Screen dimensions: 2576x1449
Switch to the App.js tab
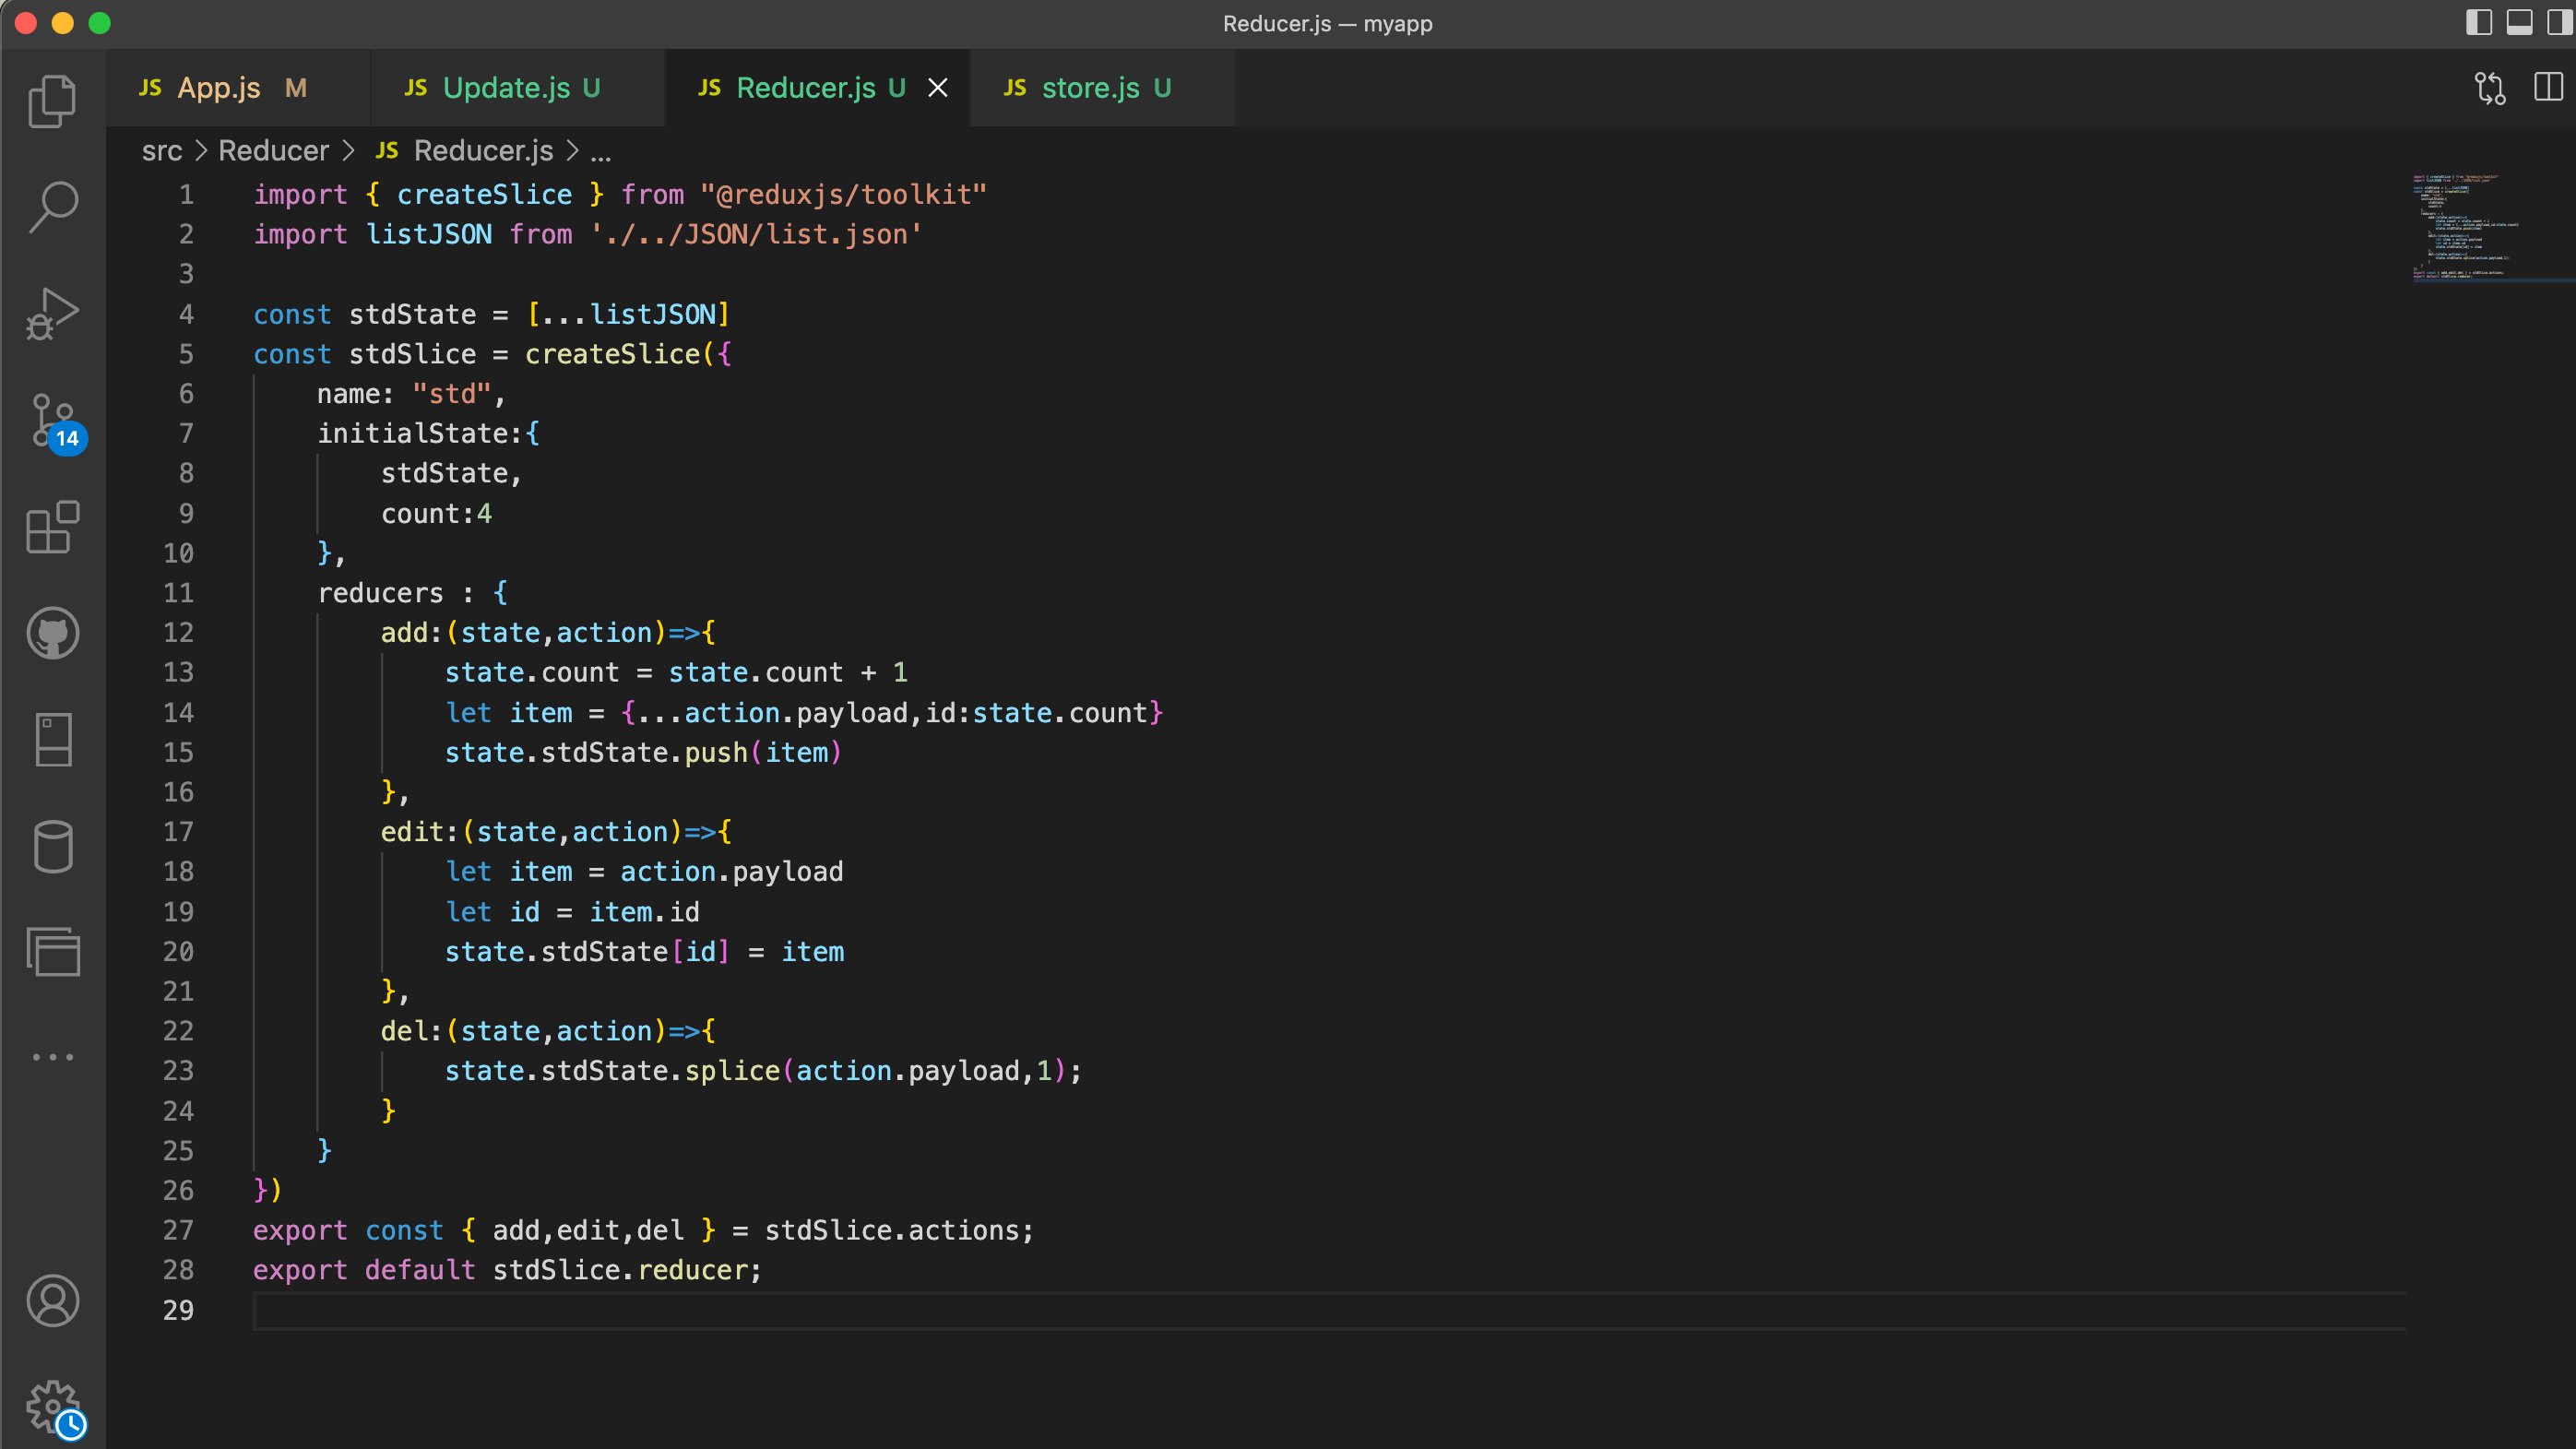tap(238, 88)
